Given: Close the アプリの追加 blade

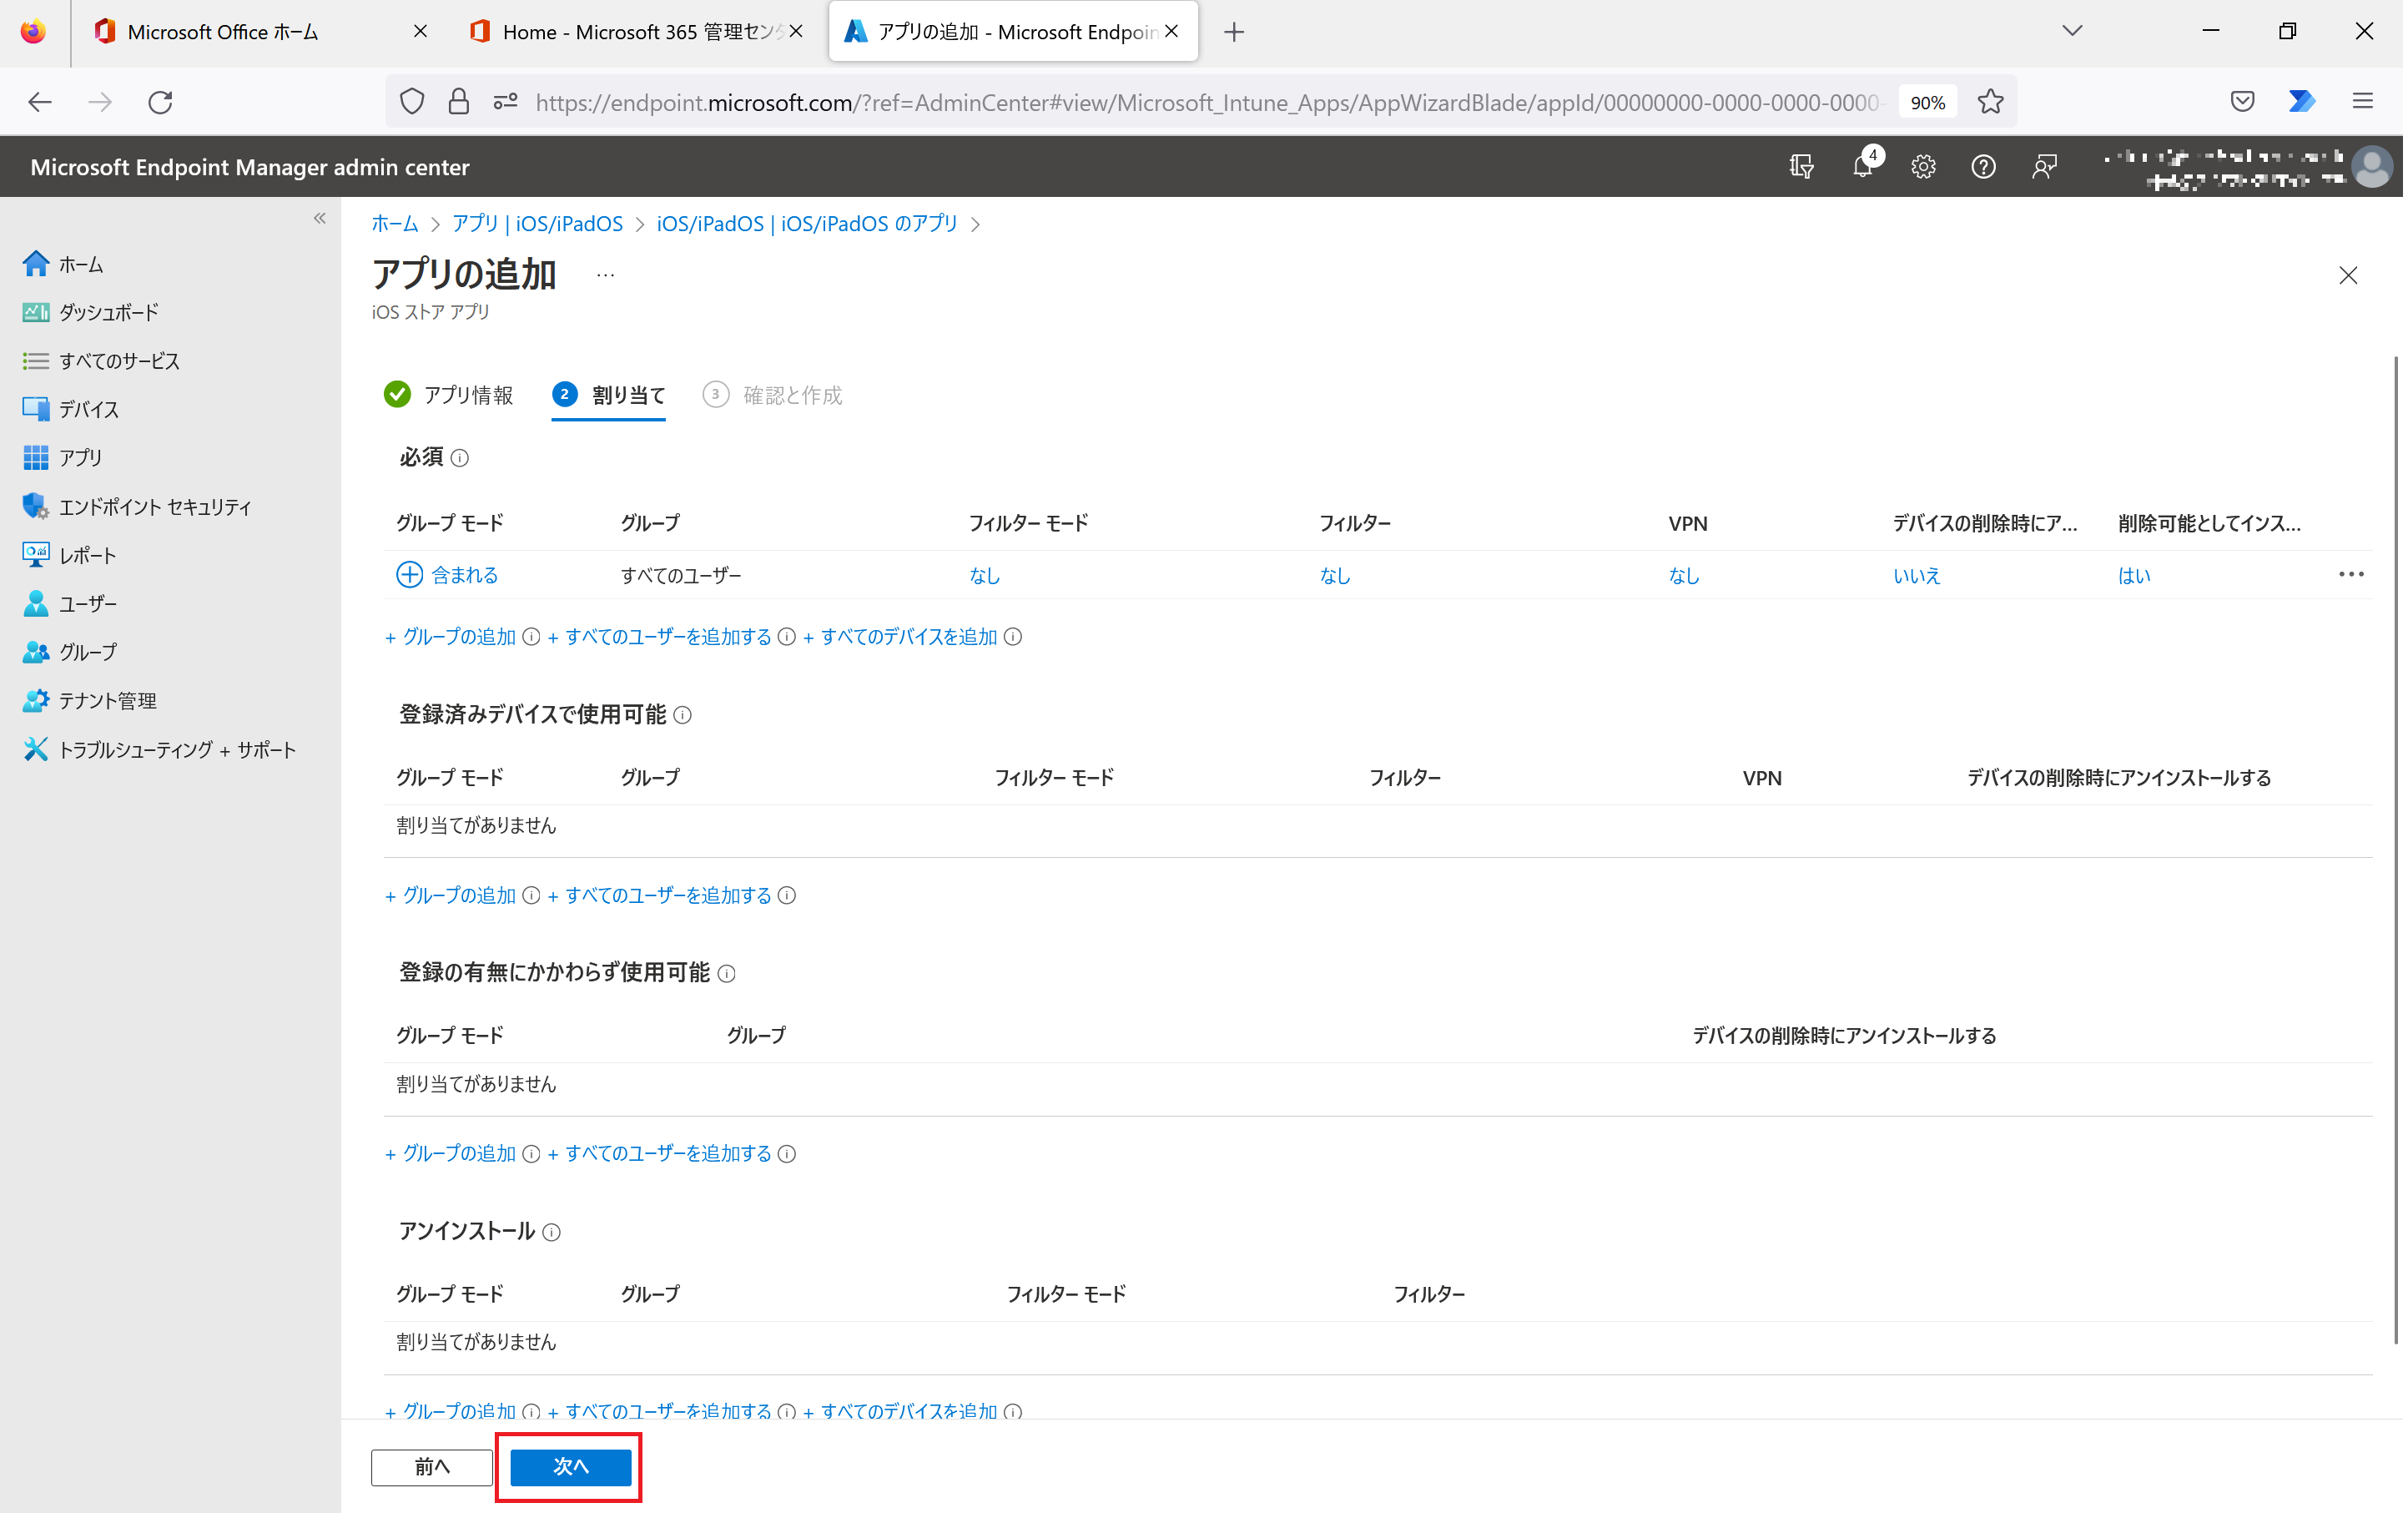Looking at the screenshot, I should [2348, 275].
